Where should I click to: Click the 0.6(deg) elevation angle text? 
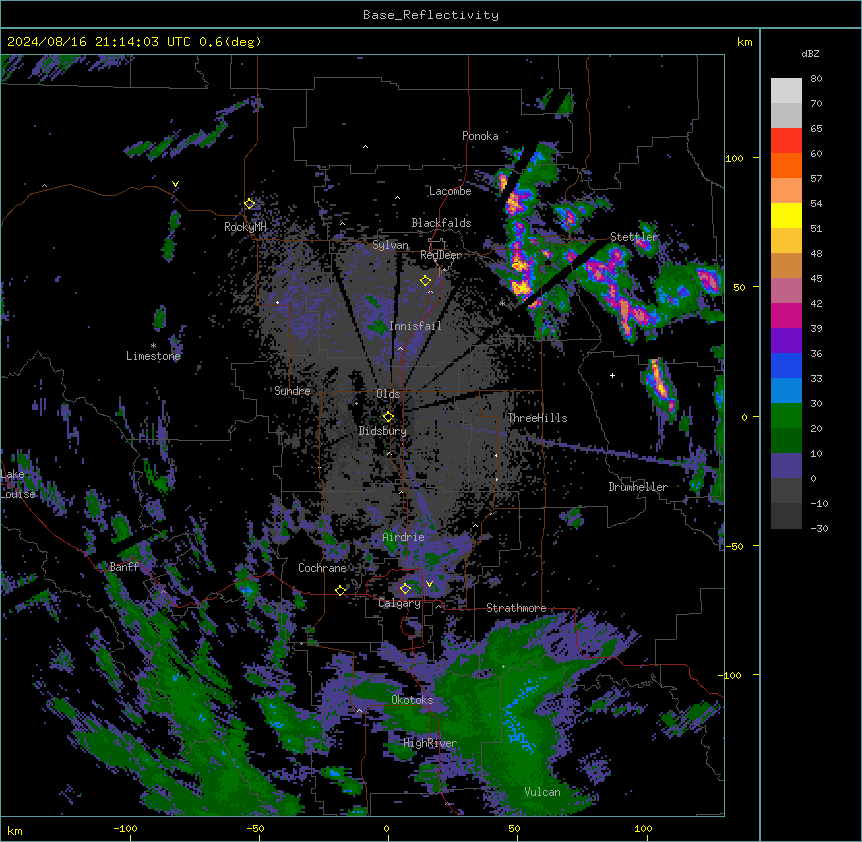click(230, 42)
